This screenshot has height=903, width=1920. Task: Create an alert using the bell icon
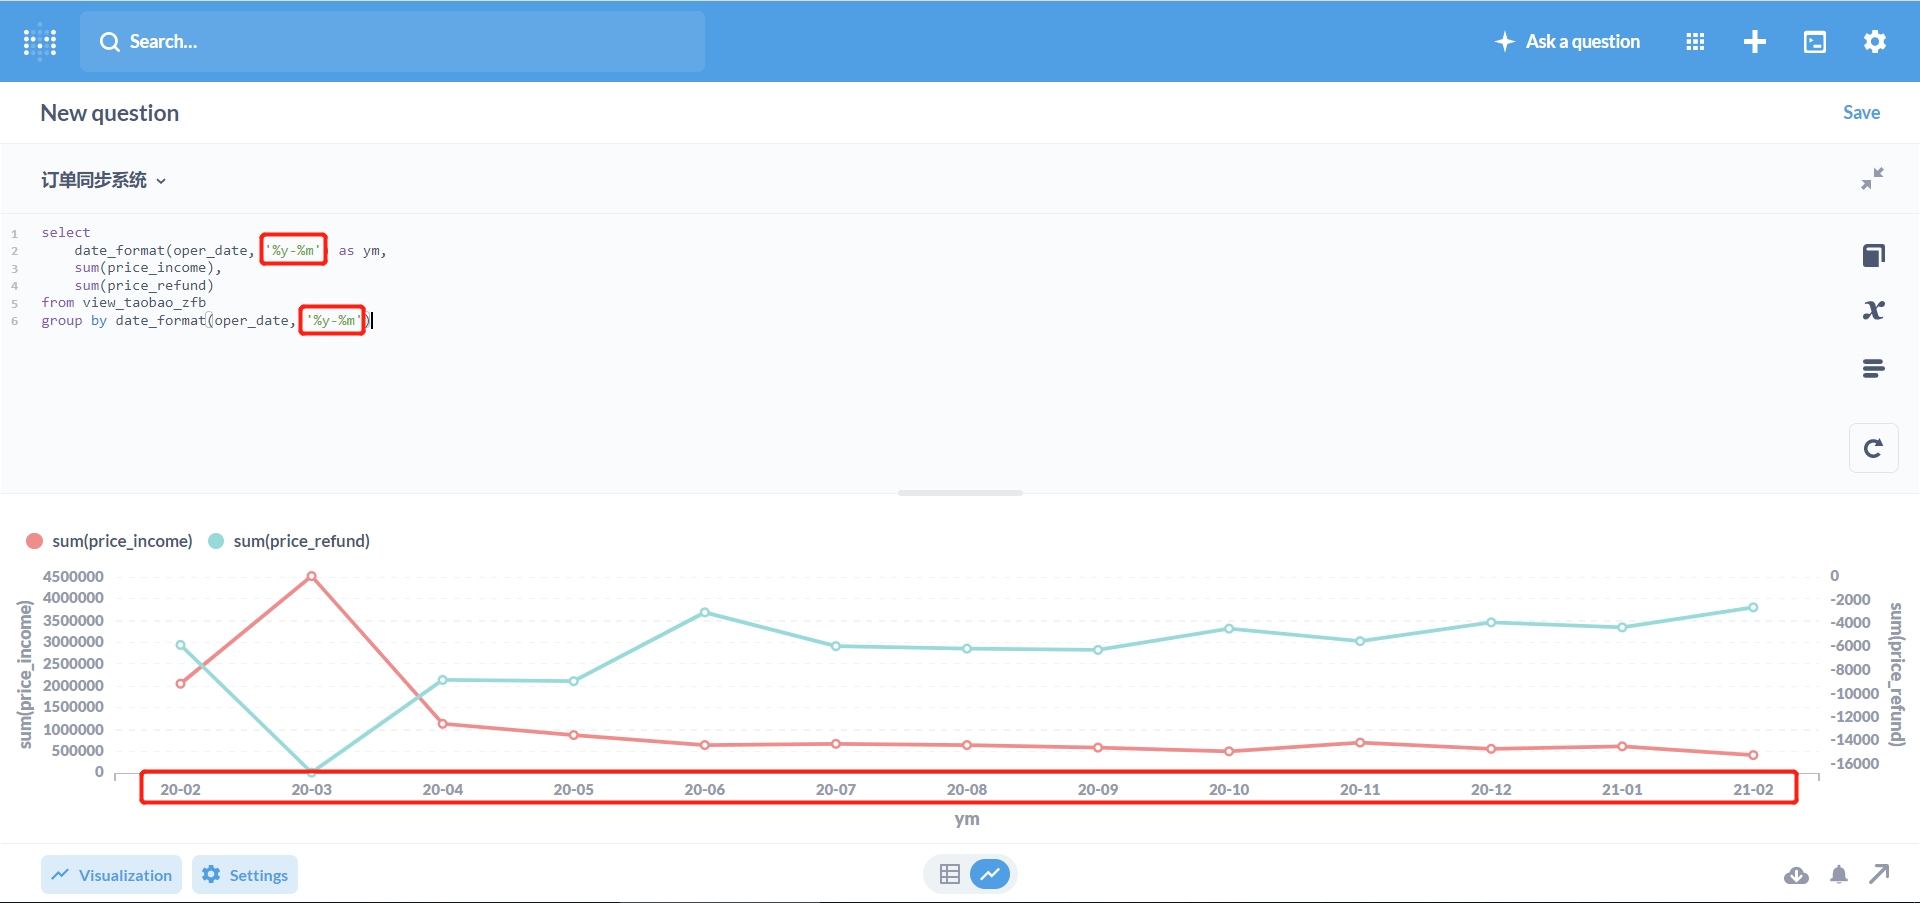point(1839,874)
